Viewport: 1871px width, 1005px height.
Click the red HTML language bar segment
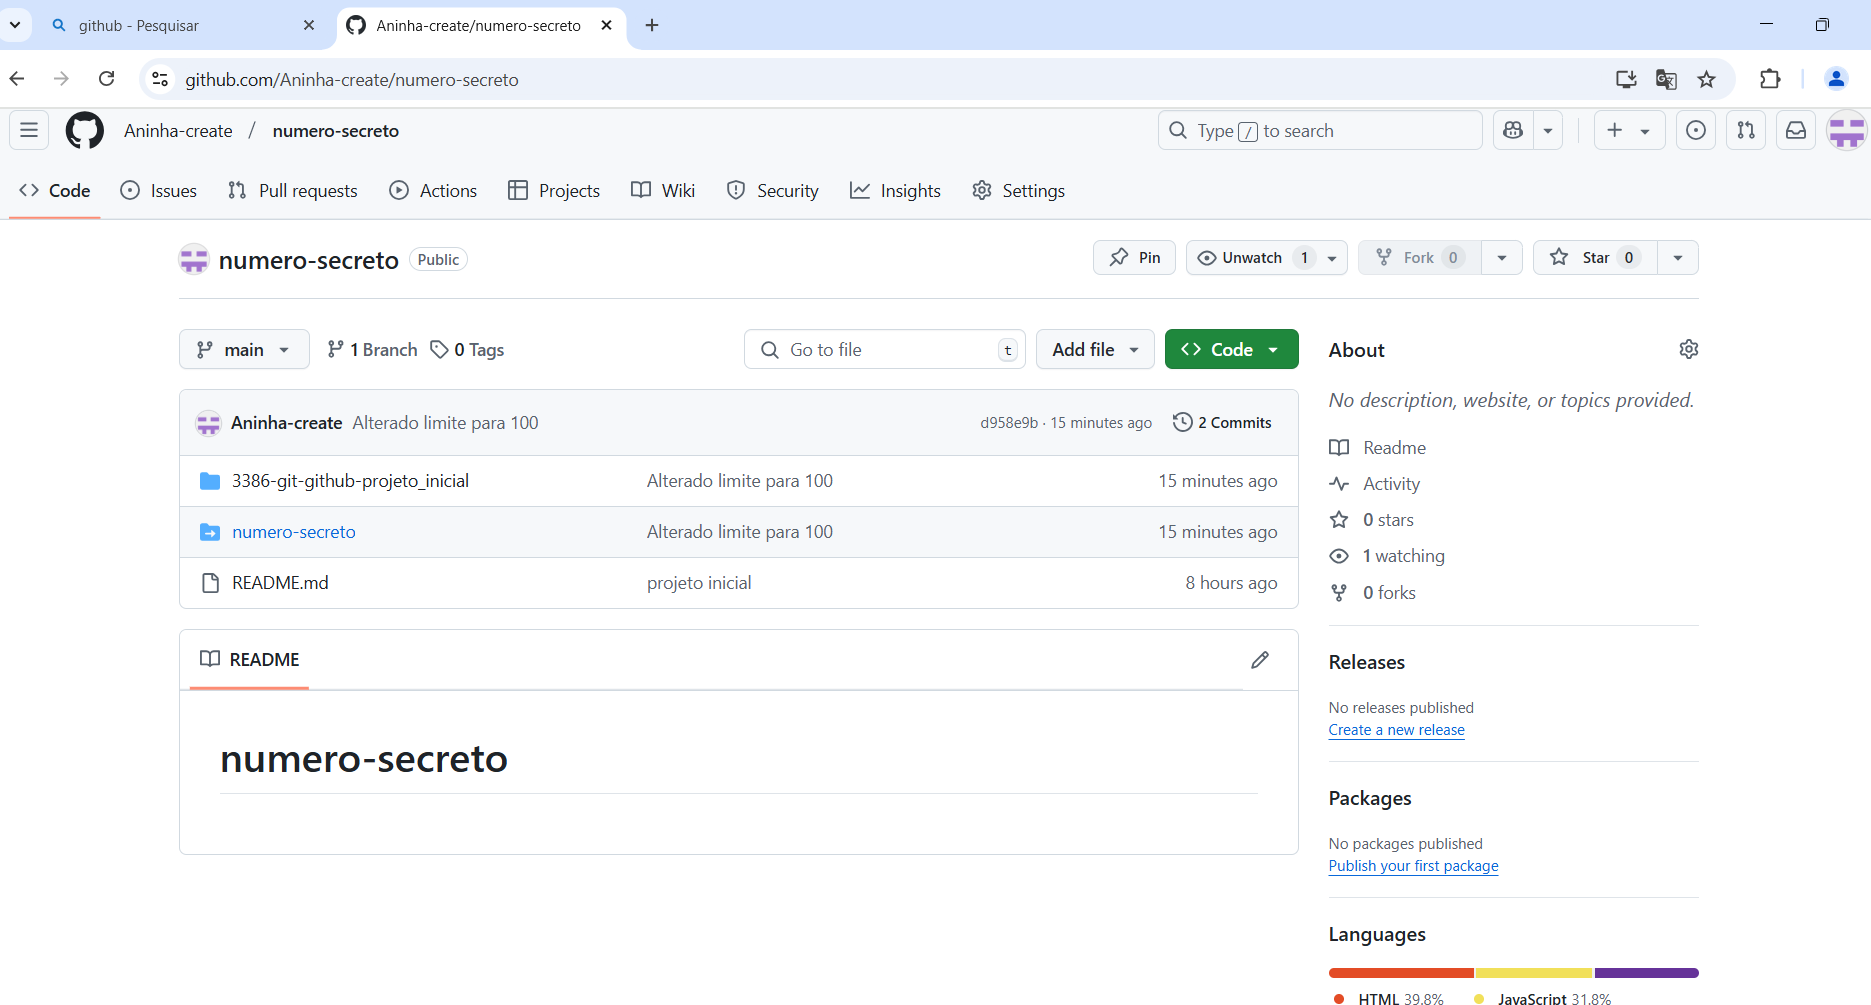(1400, 973)
